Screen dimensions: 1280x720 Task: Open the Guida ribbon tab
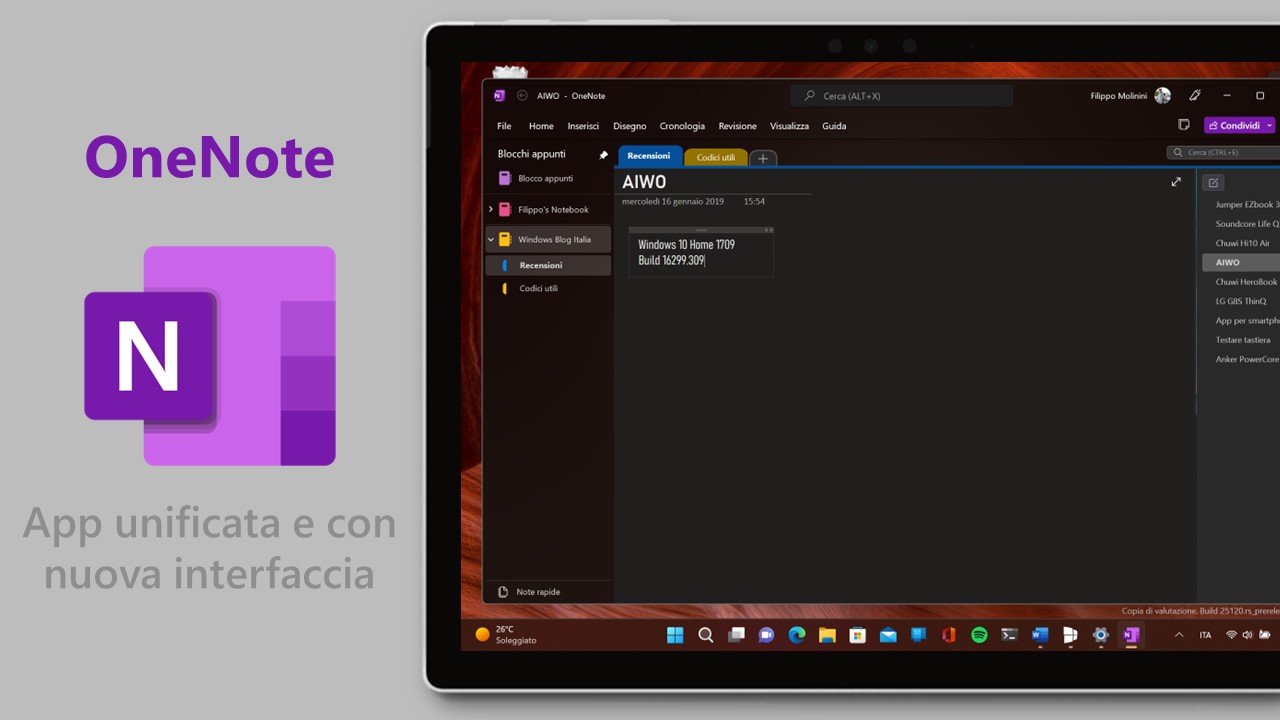pyautogui.click(x=834, y=126)
